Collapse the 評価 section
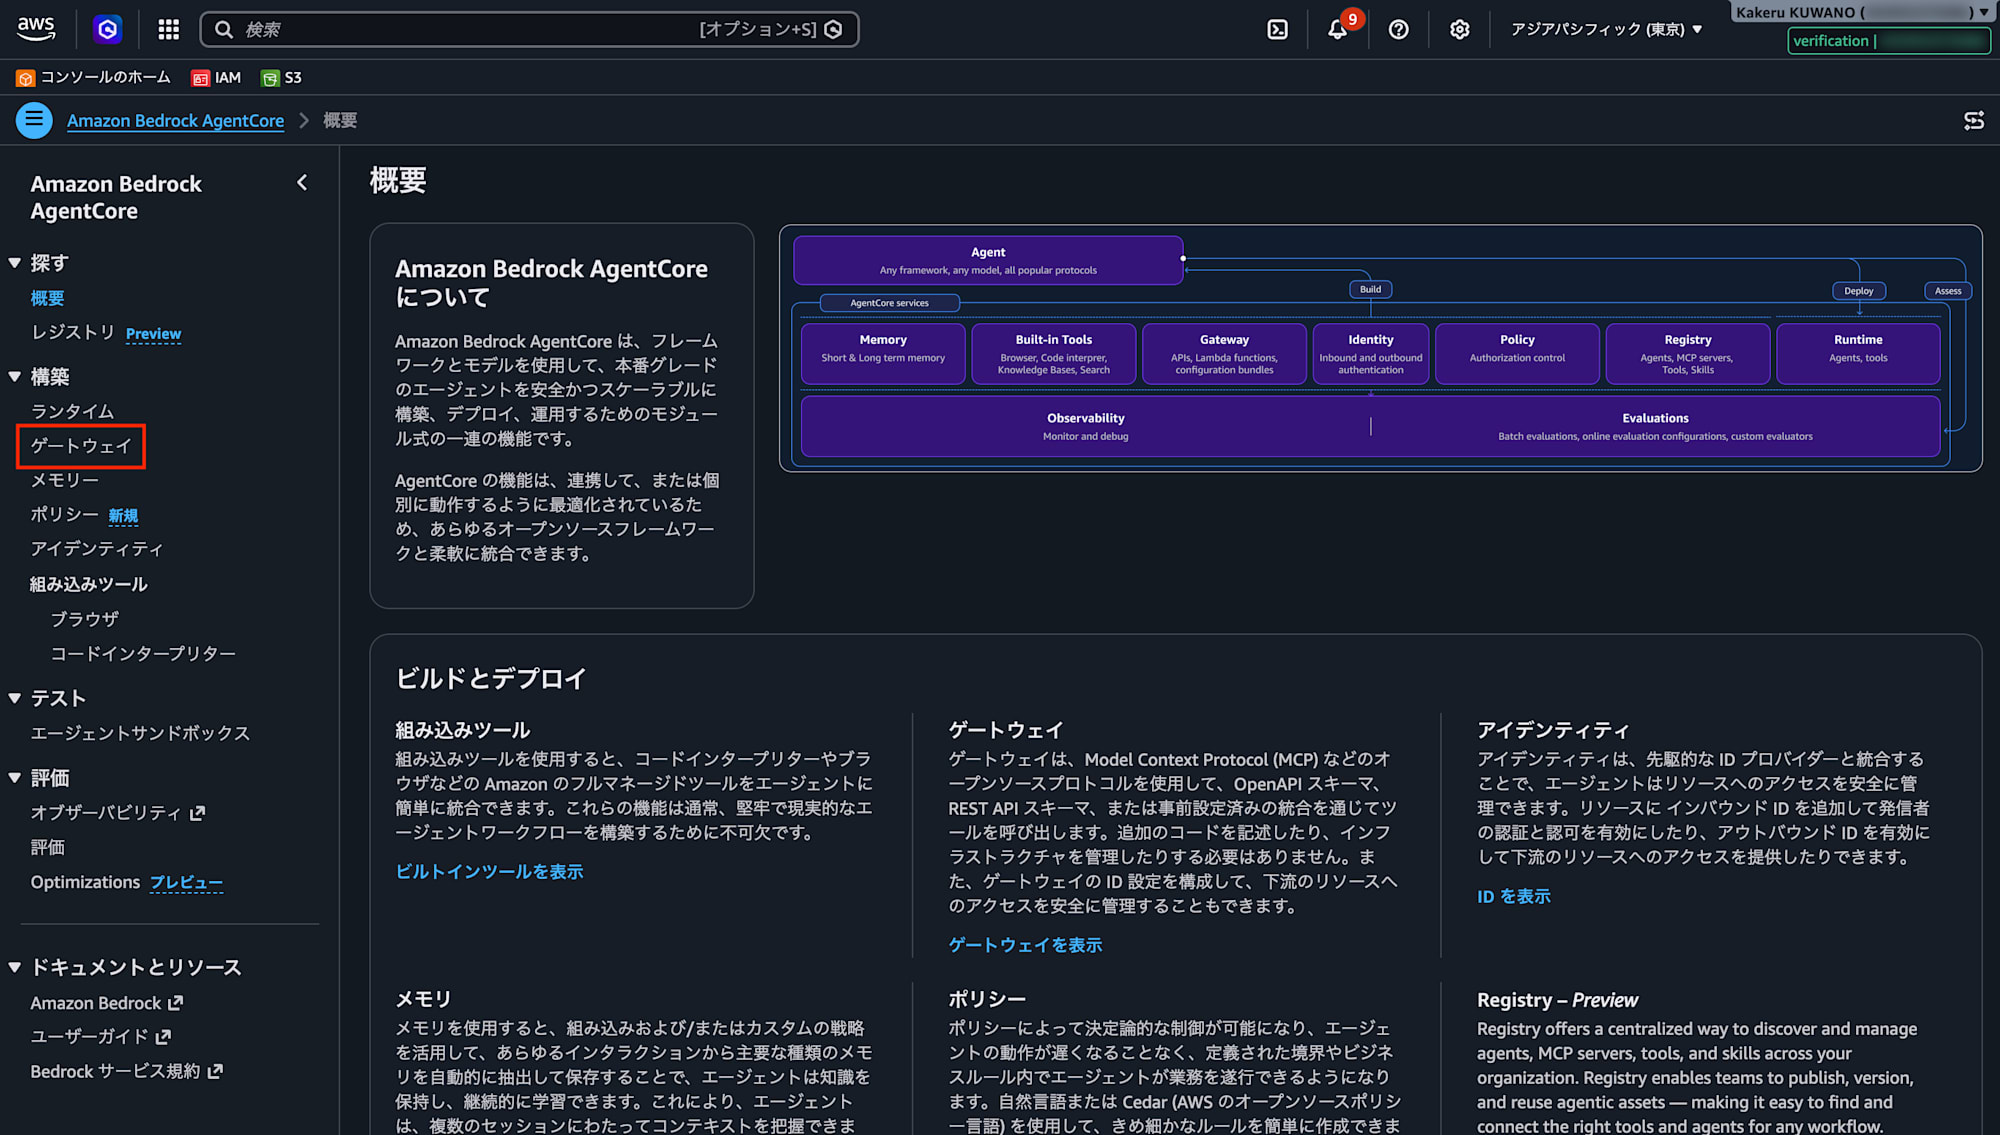Image resolution: width=2000 pixels, height=1135 pixels. [x=15, y=778]
